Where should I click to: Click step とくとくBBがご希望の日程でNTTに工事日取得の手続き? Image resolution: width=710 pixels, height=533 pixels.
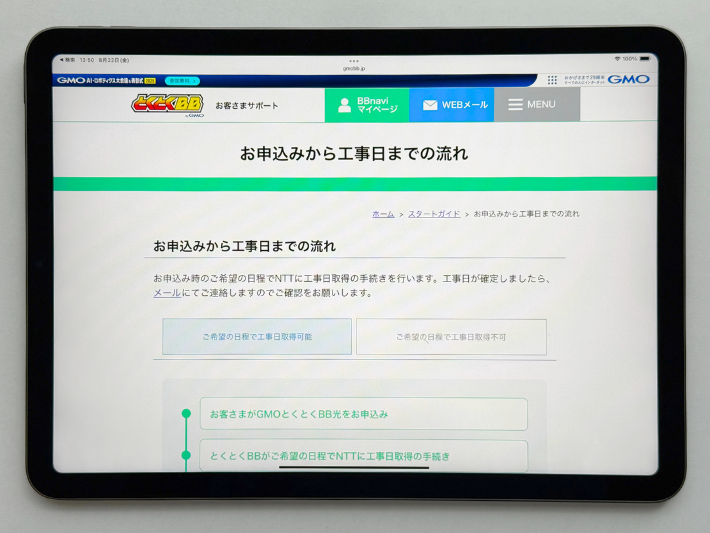[x=364, y=456]
